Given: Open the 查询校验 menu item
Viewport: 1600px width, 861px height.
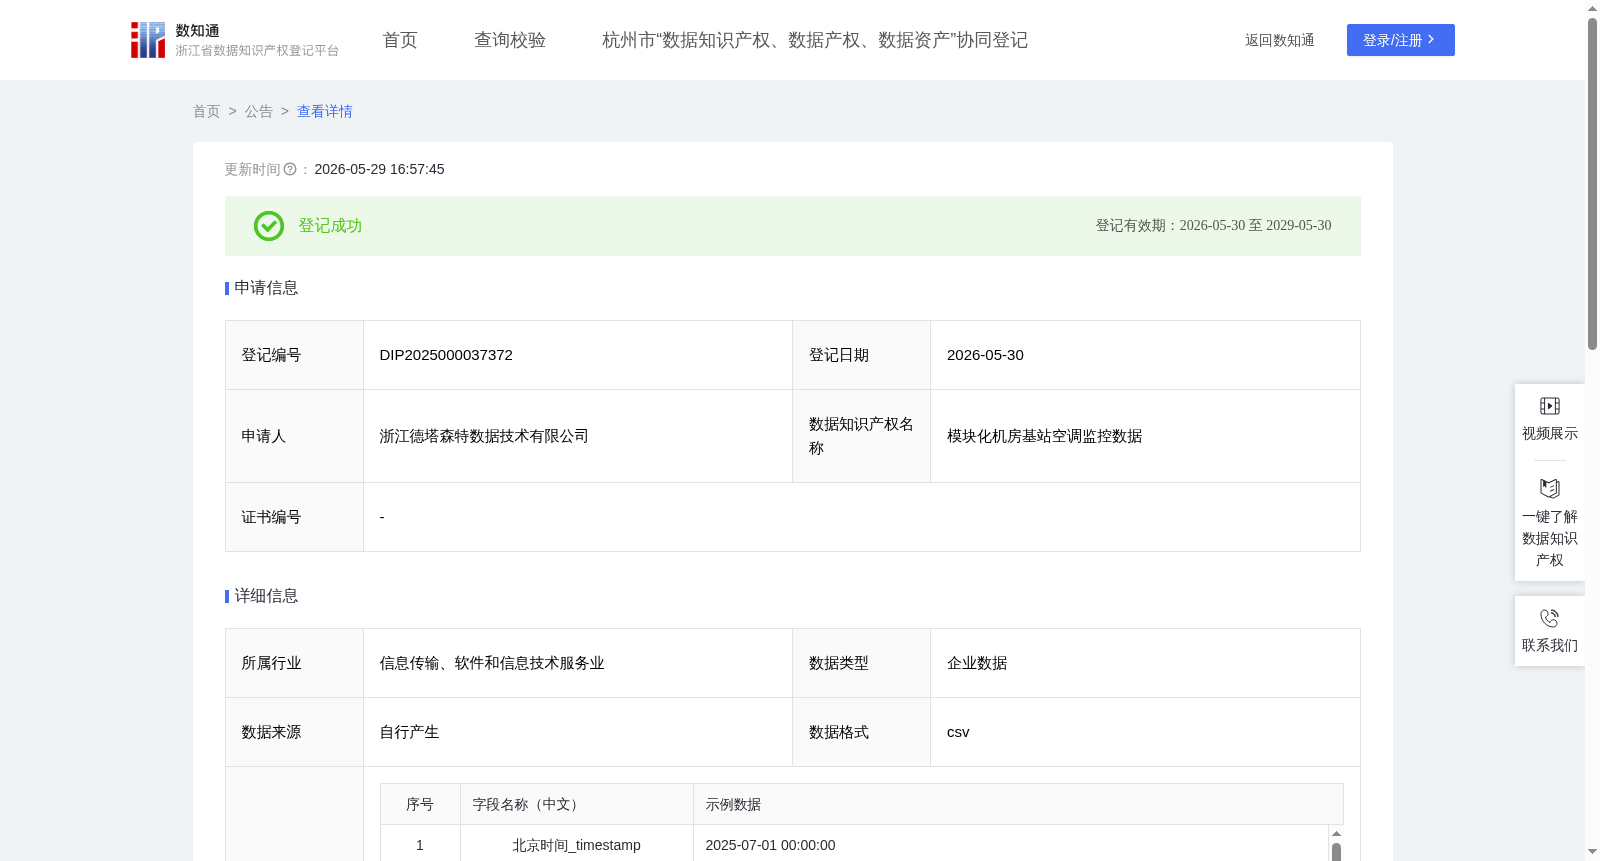Looking at the screenshot, I should coord(510,40).
